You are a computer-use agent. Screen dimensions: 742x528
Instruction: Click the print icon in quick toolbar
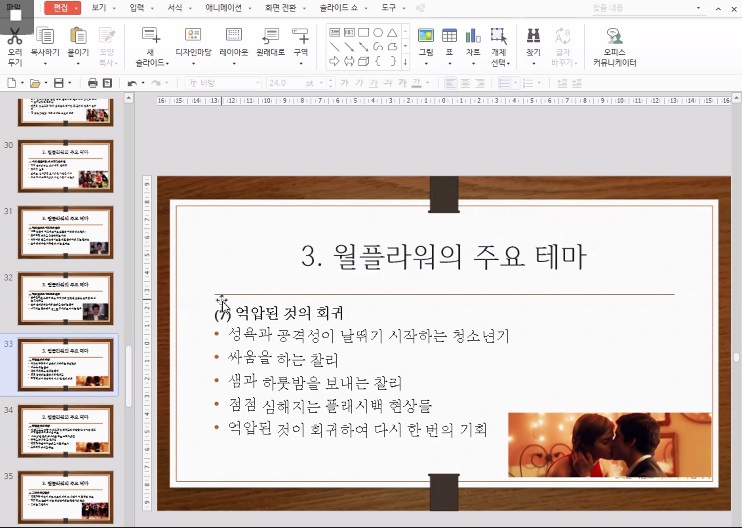point(92,83)
